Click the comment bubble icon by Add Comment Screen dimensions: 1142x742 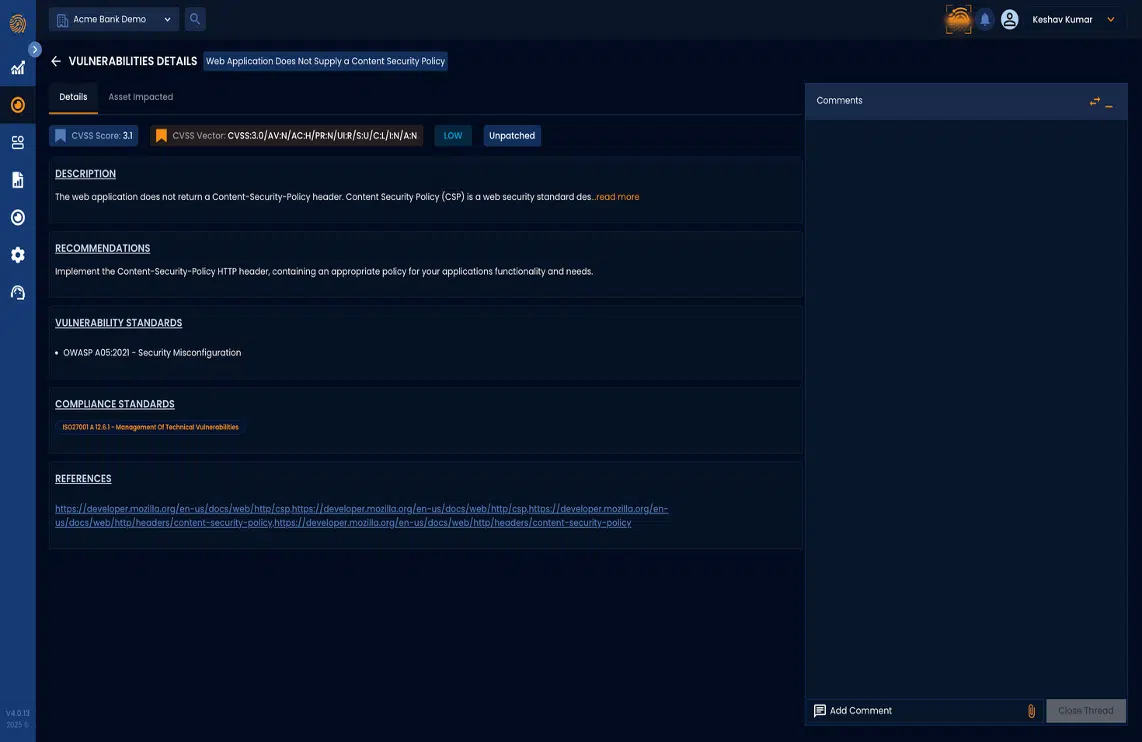[x=819, y=711]
